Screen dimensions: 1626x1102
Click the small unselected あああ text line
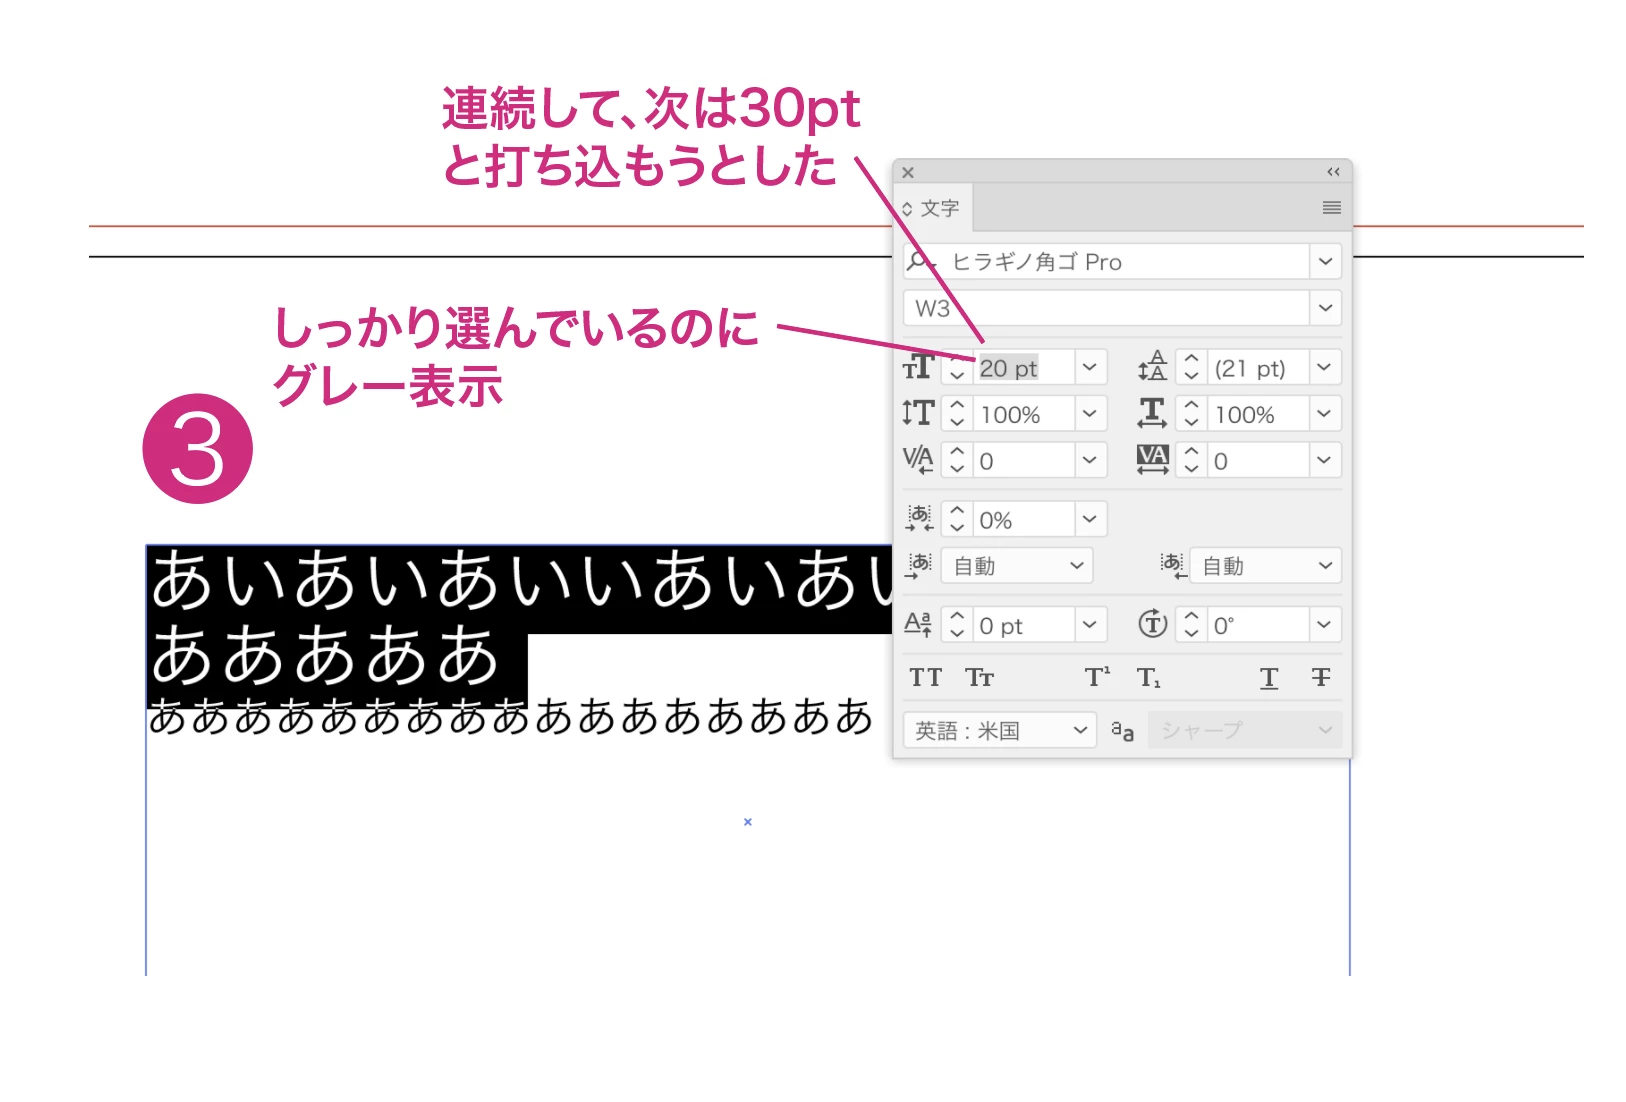pos(511,718)
